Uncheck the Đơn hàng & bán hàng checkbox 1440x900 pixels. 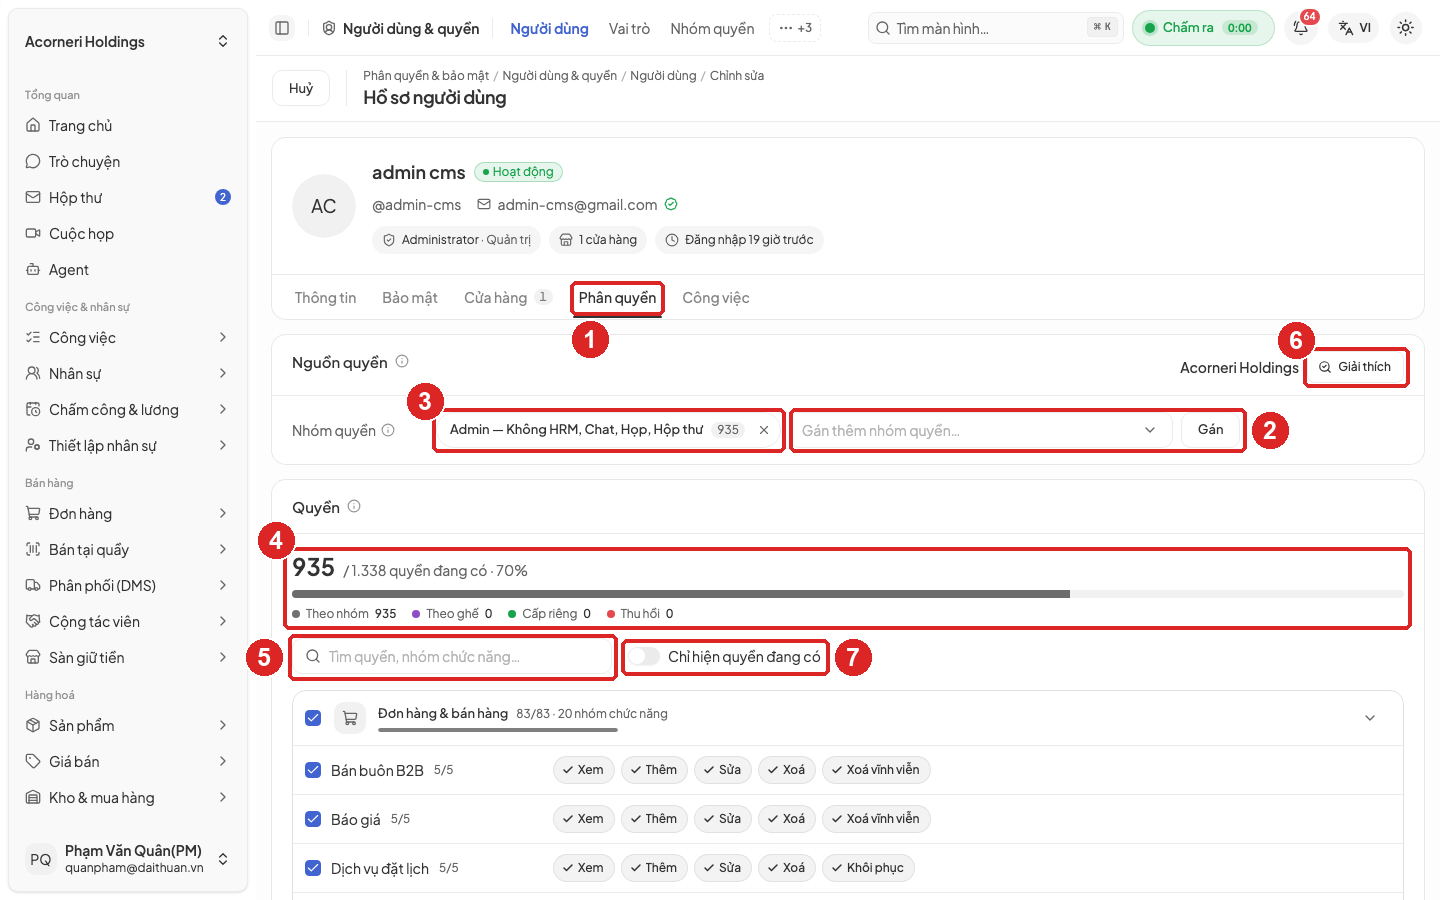313,717
